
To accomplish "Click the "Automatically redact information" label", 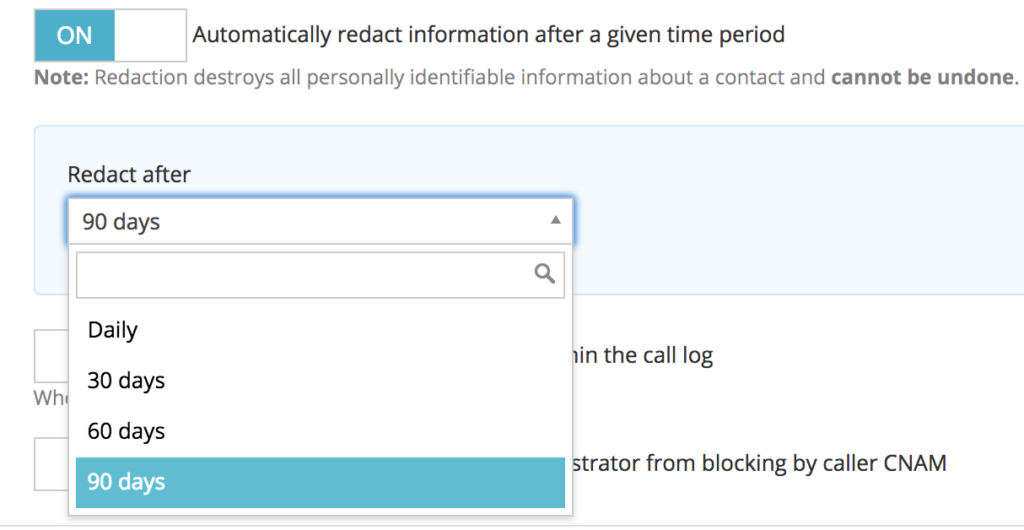I will (400, 35).
